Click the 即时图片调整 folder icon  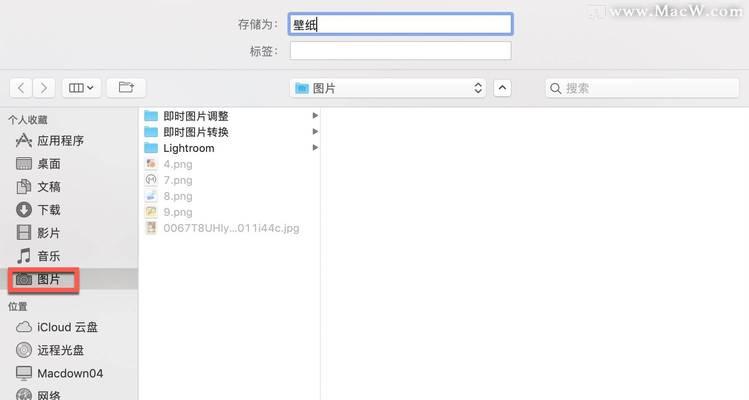151,116
